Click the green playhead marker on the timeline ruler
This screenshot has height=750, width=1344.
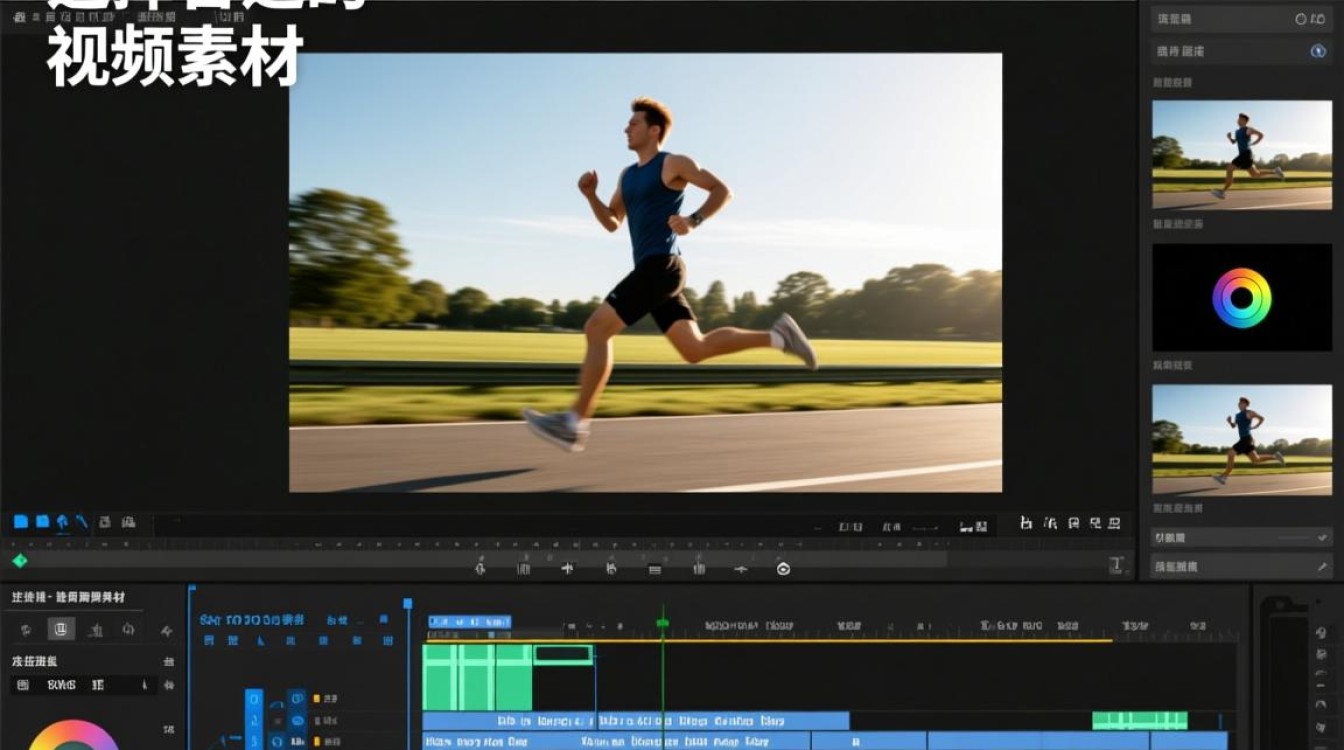(x=662, y=623)
